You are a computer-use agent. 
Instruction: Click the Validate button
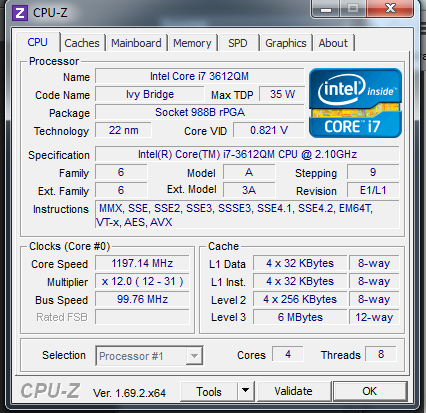click(x=293, y=391)
